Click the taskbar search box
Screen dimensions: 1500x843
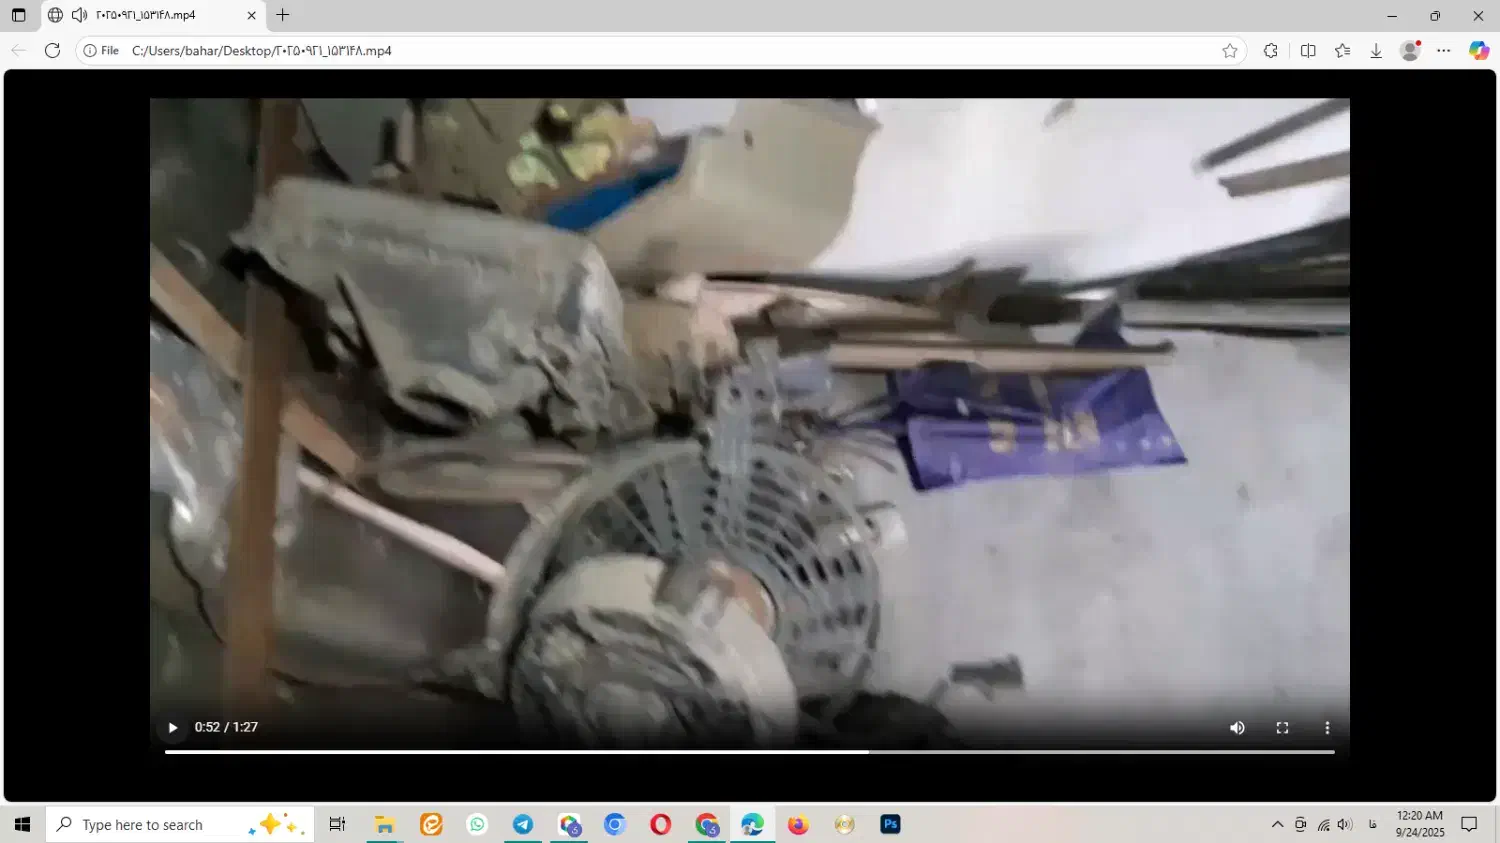coord(180,824)
